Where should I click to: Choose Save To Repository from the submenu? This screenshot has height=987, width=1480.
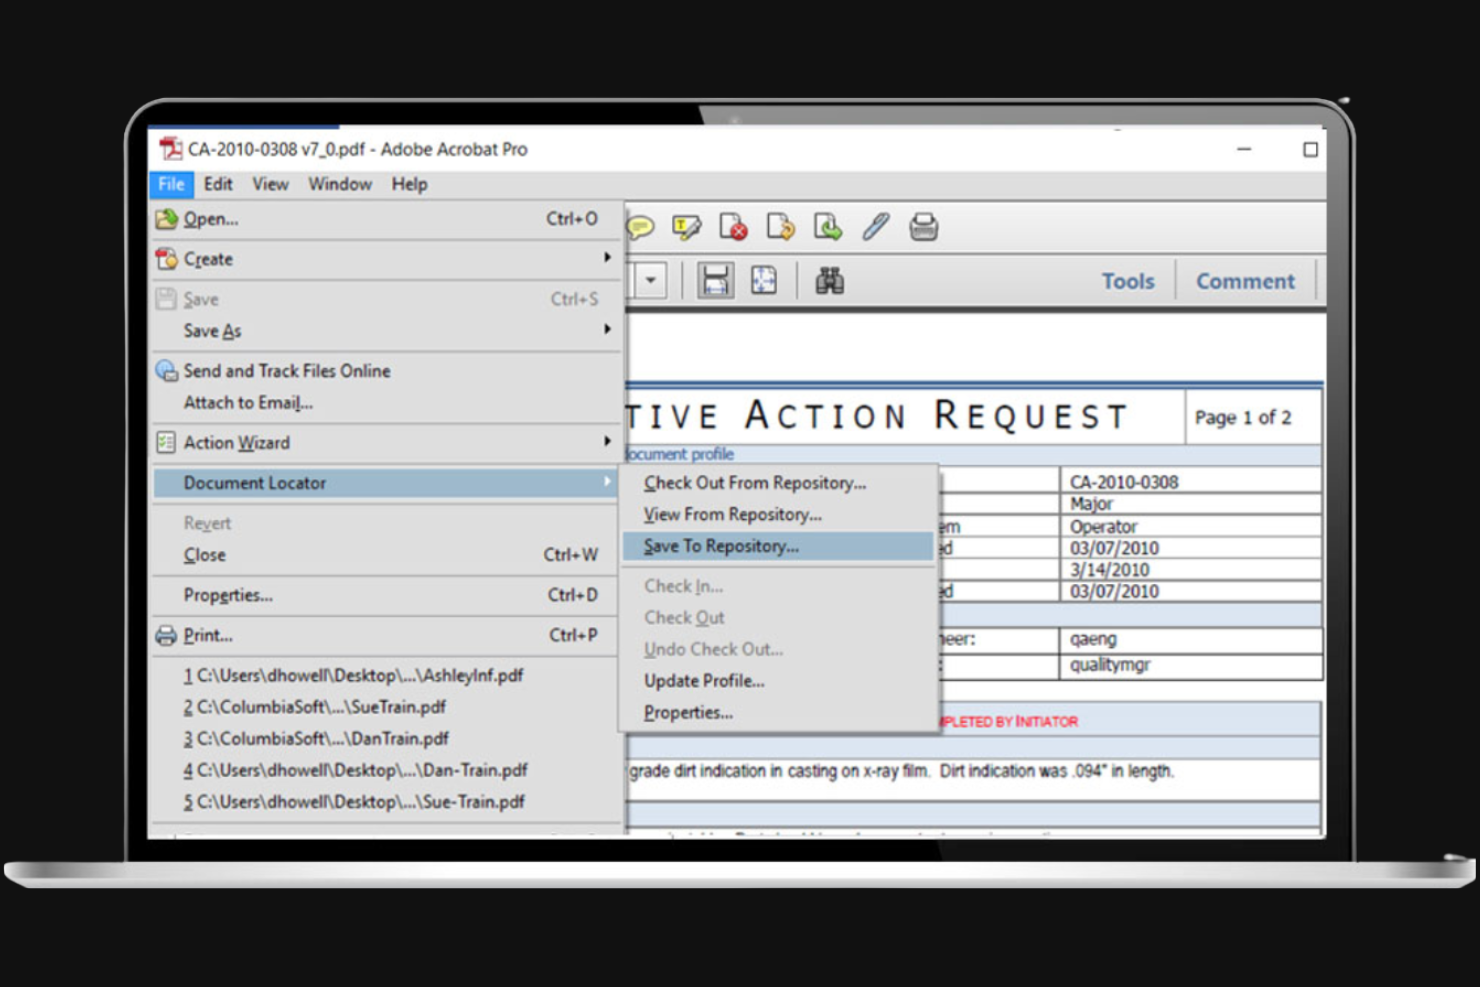point(720,546)
